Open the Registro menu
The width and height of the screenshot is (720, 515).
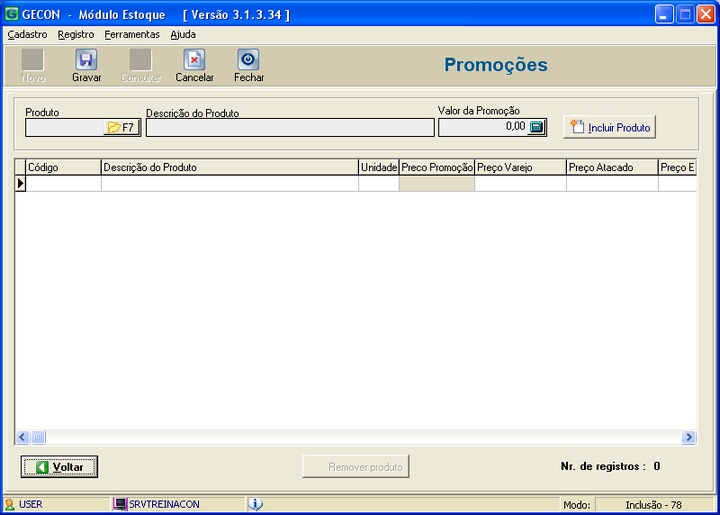click(76, 34)
